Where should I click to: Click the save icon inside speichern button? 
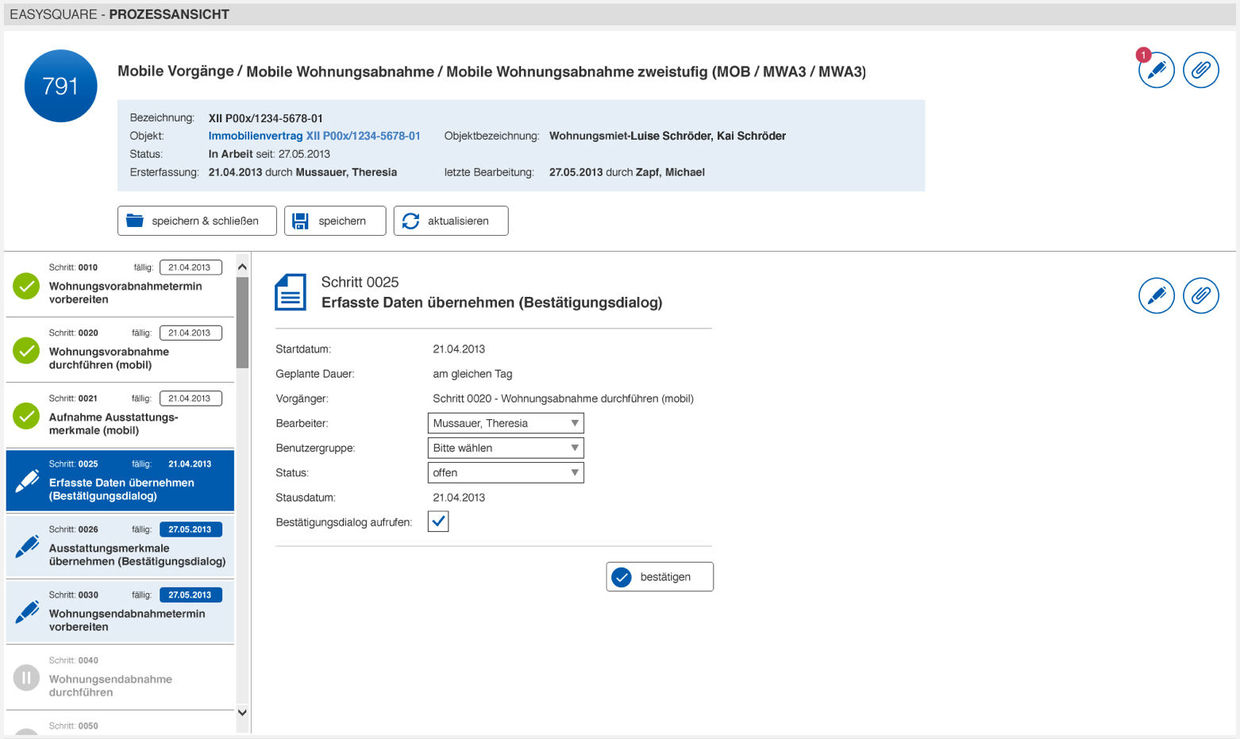click(x=301, y=220)
